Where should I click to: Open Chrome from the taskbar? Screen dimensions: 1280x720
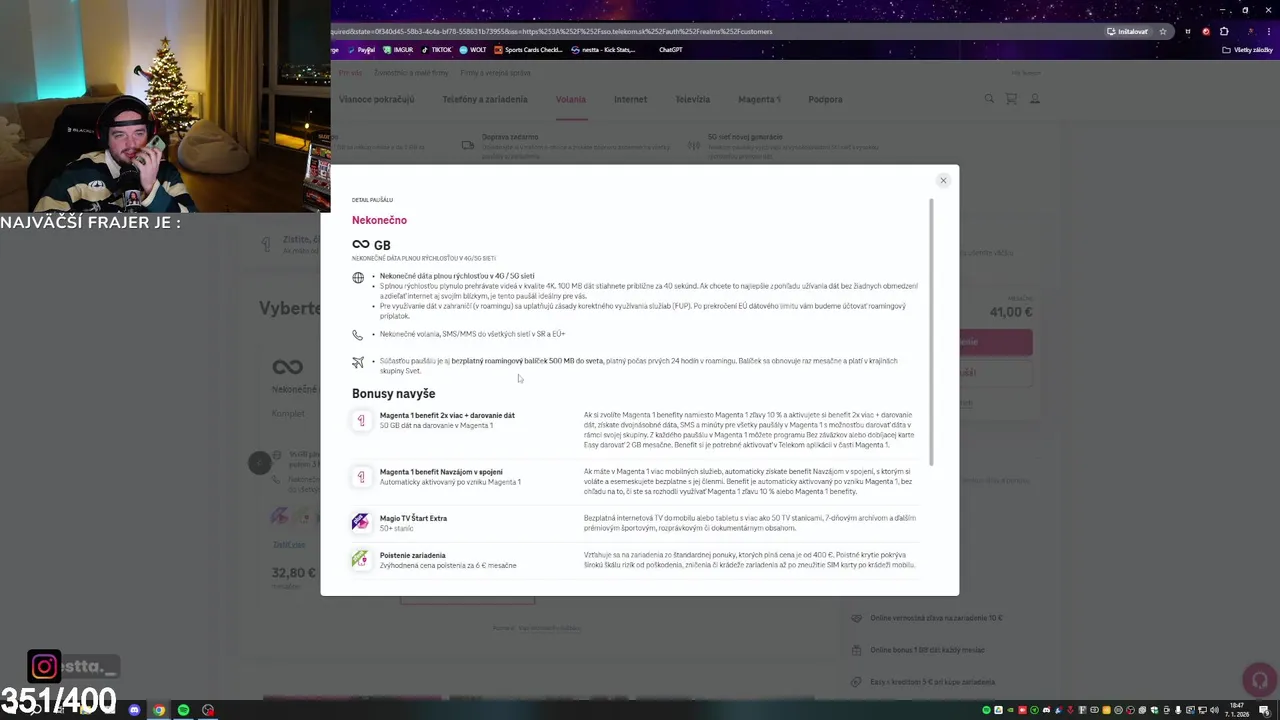(x=159, y=710)
